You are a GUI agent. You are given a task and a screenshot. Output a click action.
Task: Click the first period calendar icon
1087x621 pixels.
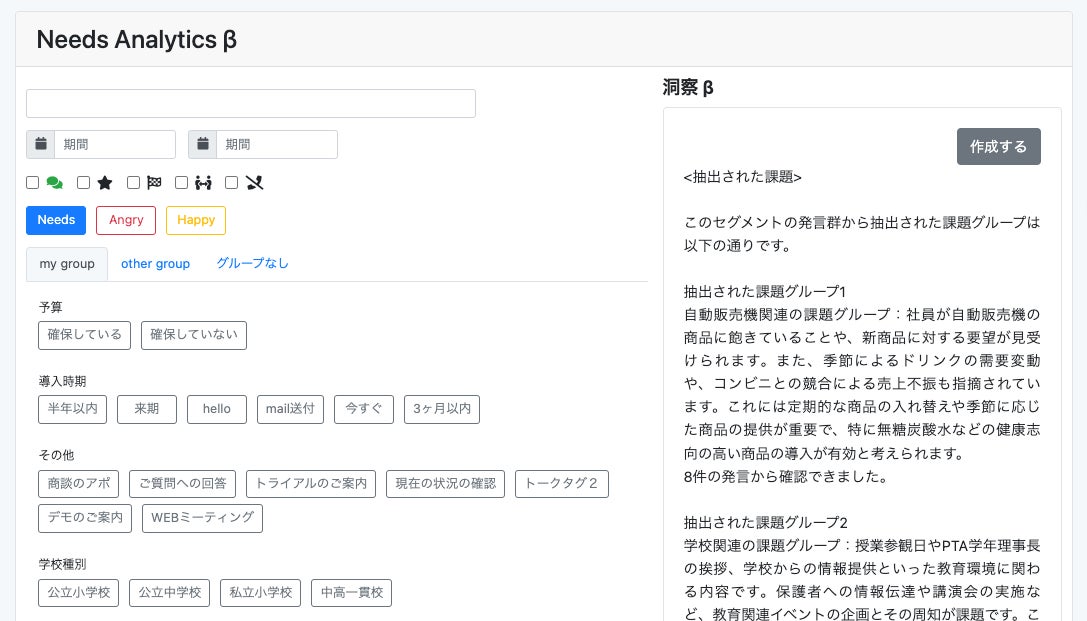click(41, 144)
